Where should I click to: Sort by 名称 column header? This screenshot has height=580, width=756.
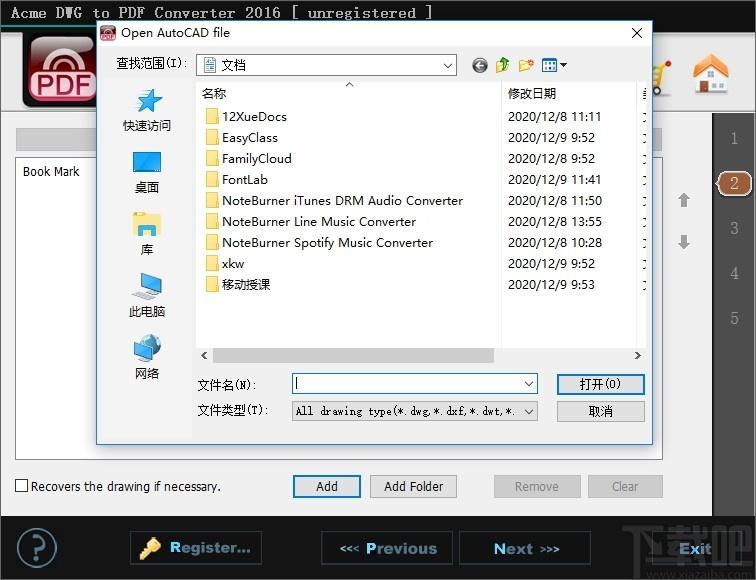click(x=214, y=94)
